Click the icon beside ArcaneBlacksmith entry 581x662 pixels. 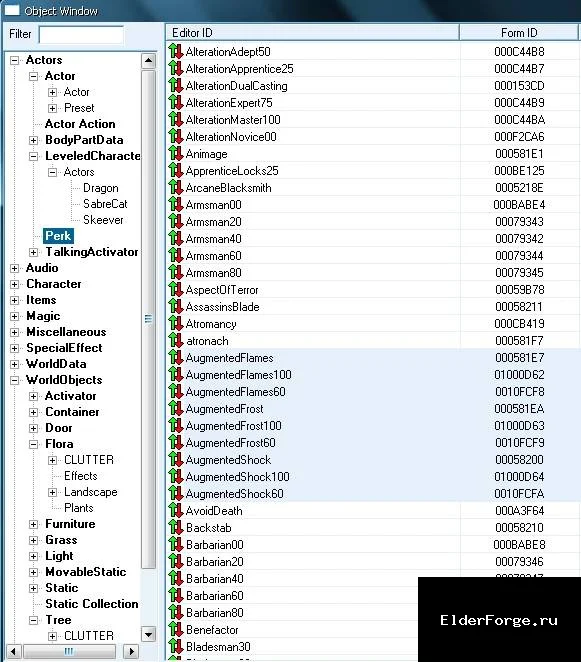pos(176,187)
